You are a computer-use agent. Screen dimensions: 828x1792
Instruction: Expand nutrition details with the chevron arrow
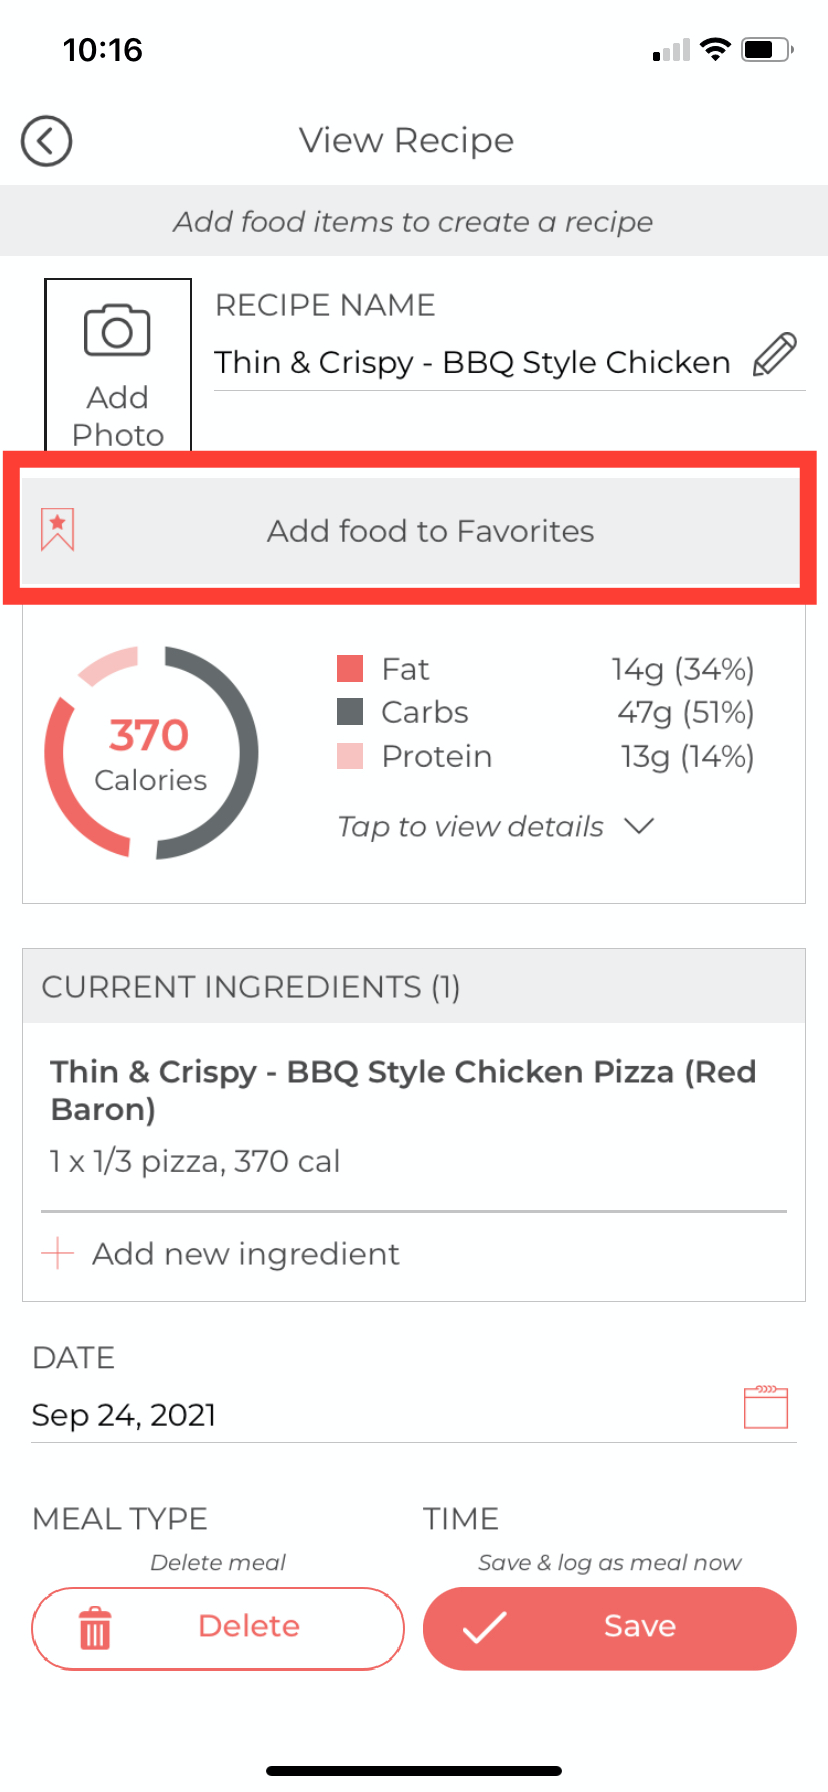pos(638,826)
